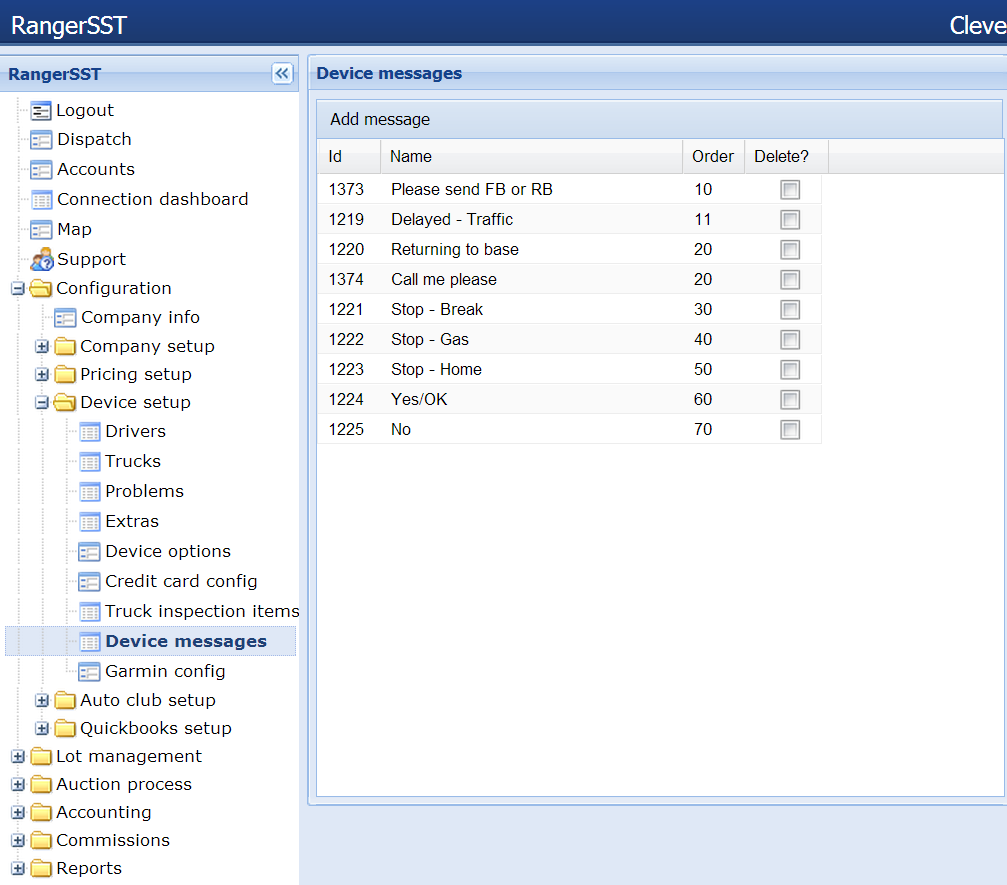Image resolution: width=1007 pixels, height=885 pixels.
Task: Sort by the Order column header
Action: pyautogui.click(x=712, y=157)
